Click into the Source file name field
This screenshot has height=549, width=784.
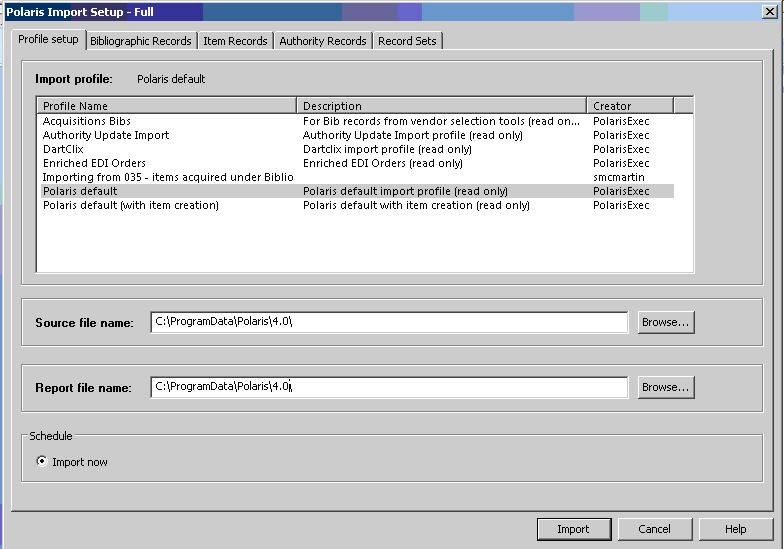tap(389, 322)
